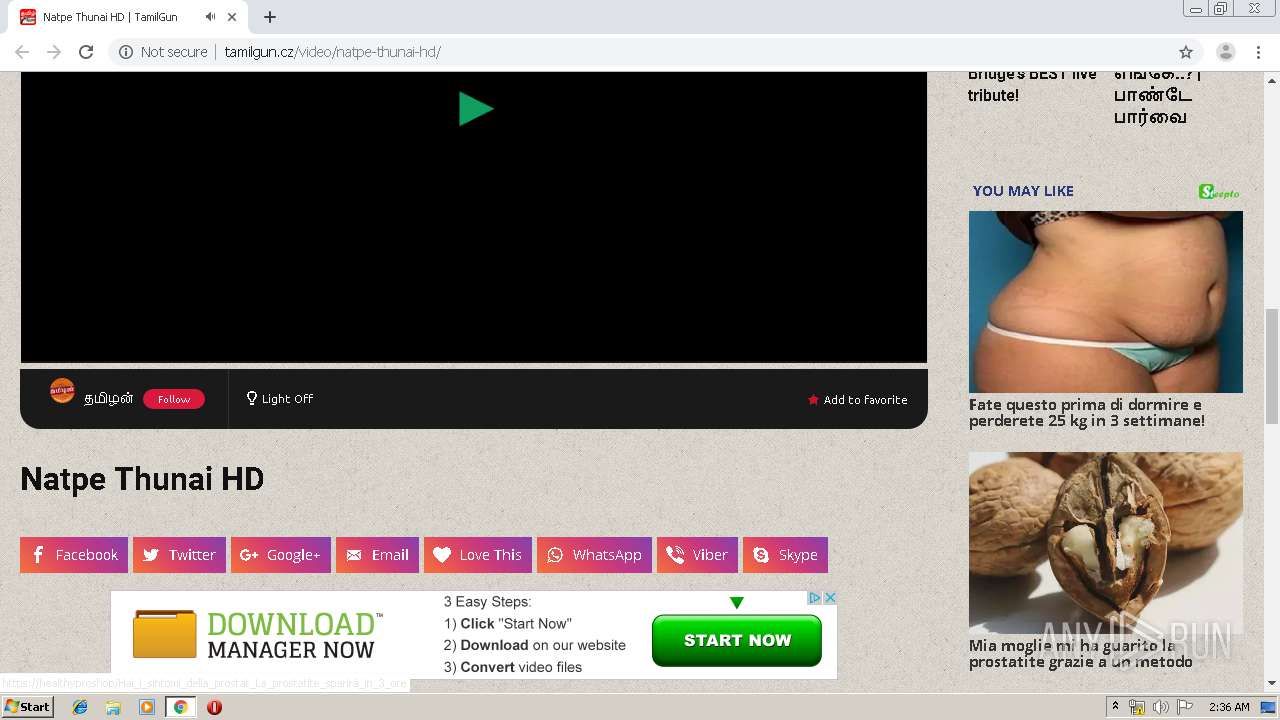Open a new browser tab
The width and height of the screenshot is (1280, 720).
(x=270, y=17)
